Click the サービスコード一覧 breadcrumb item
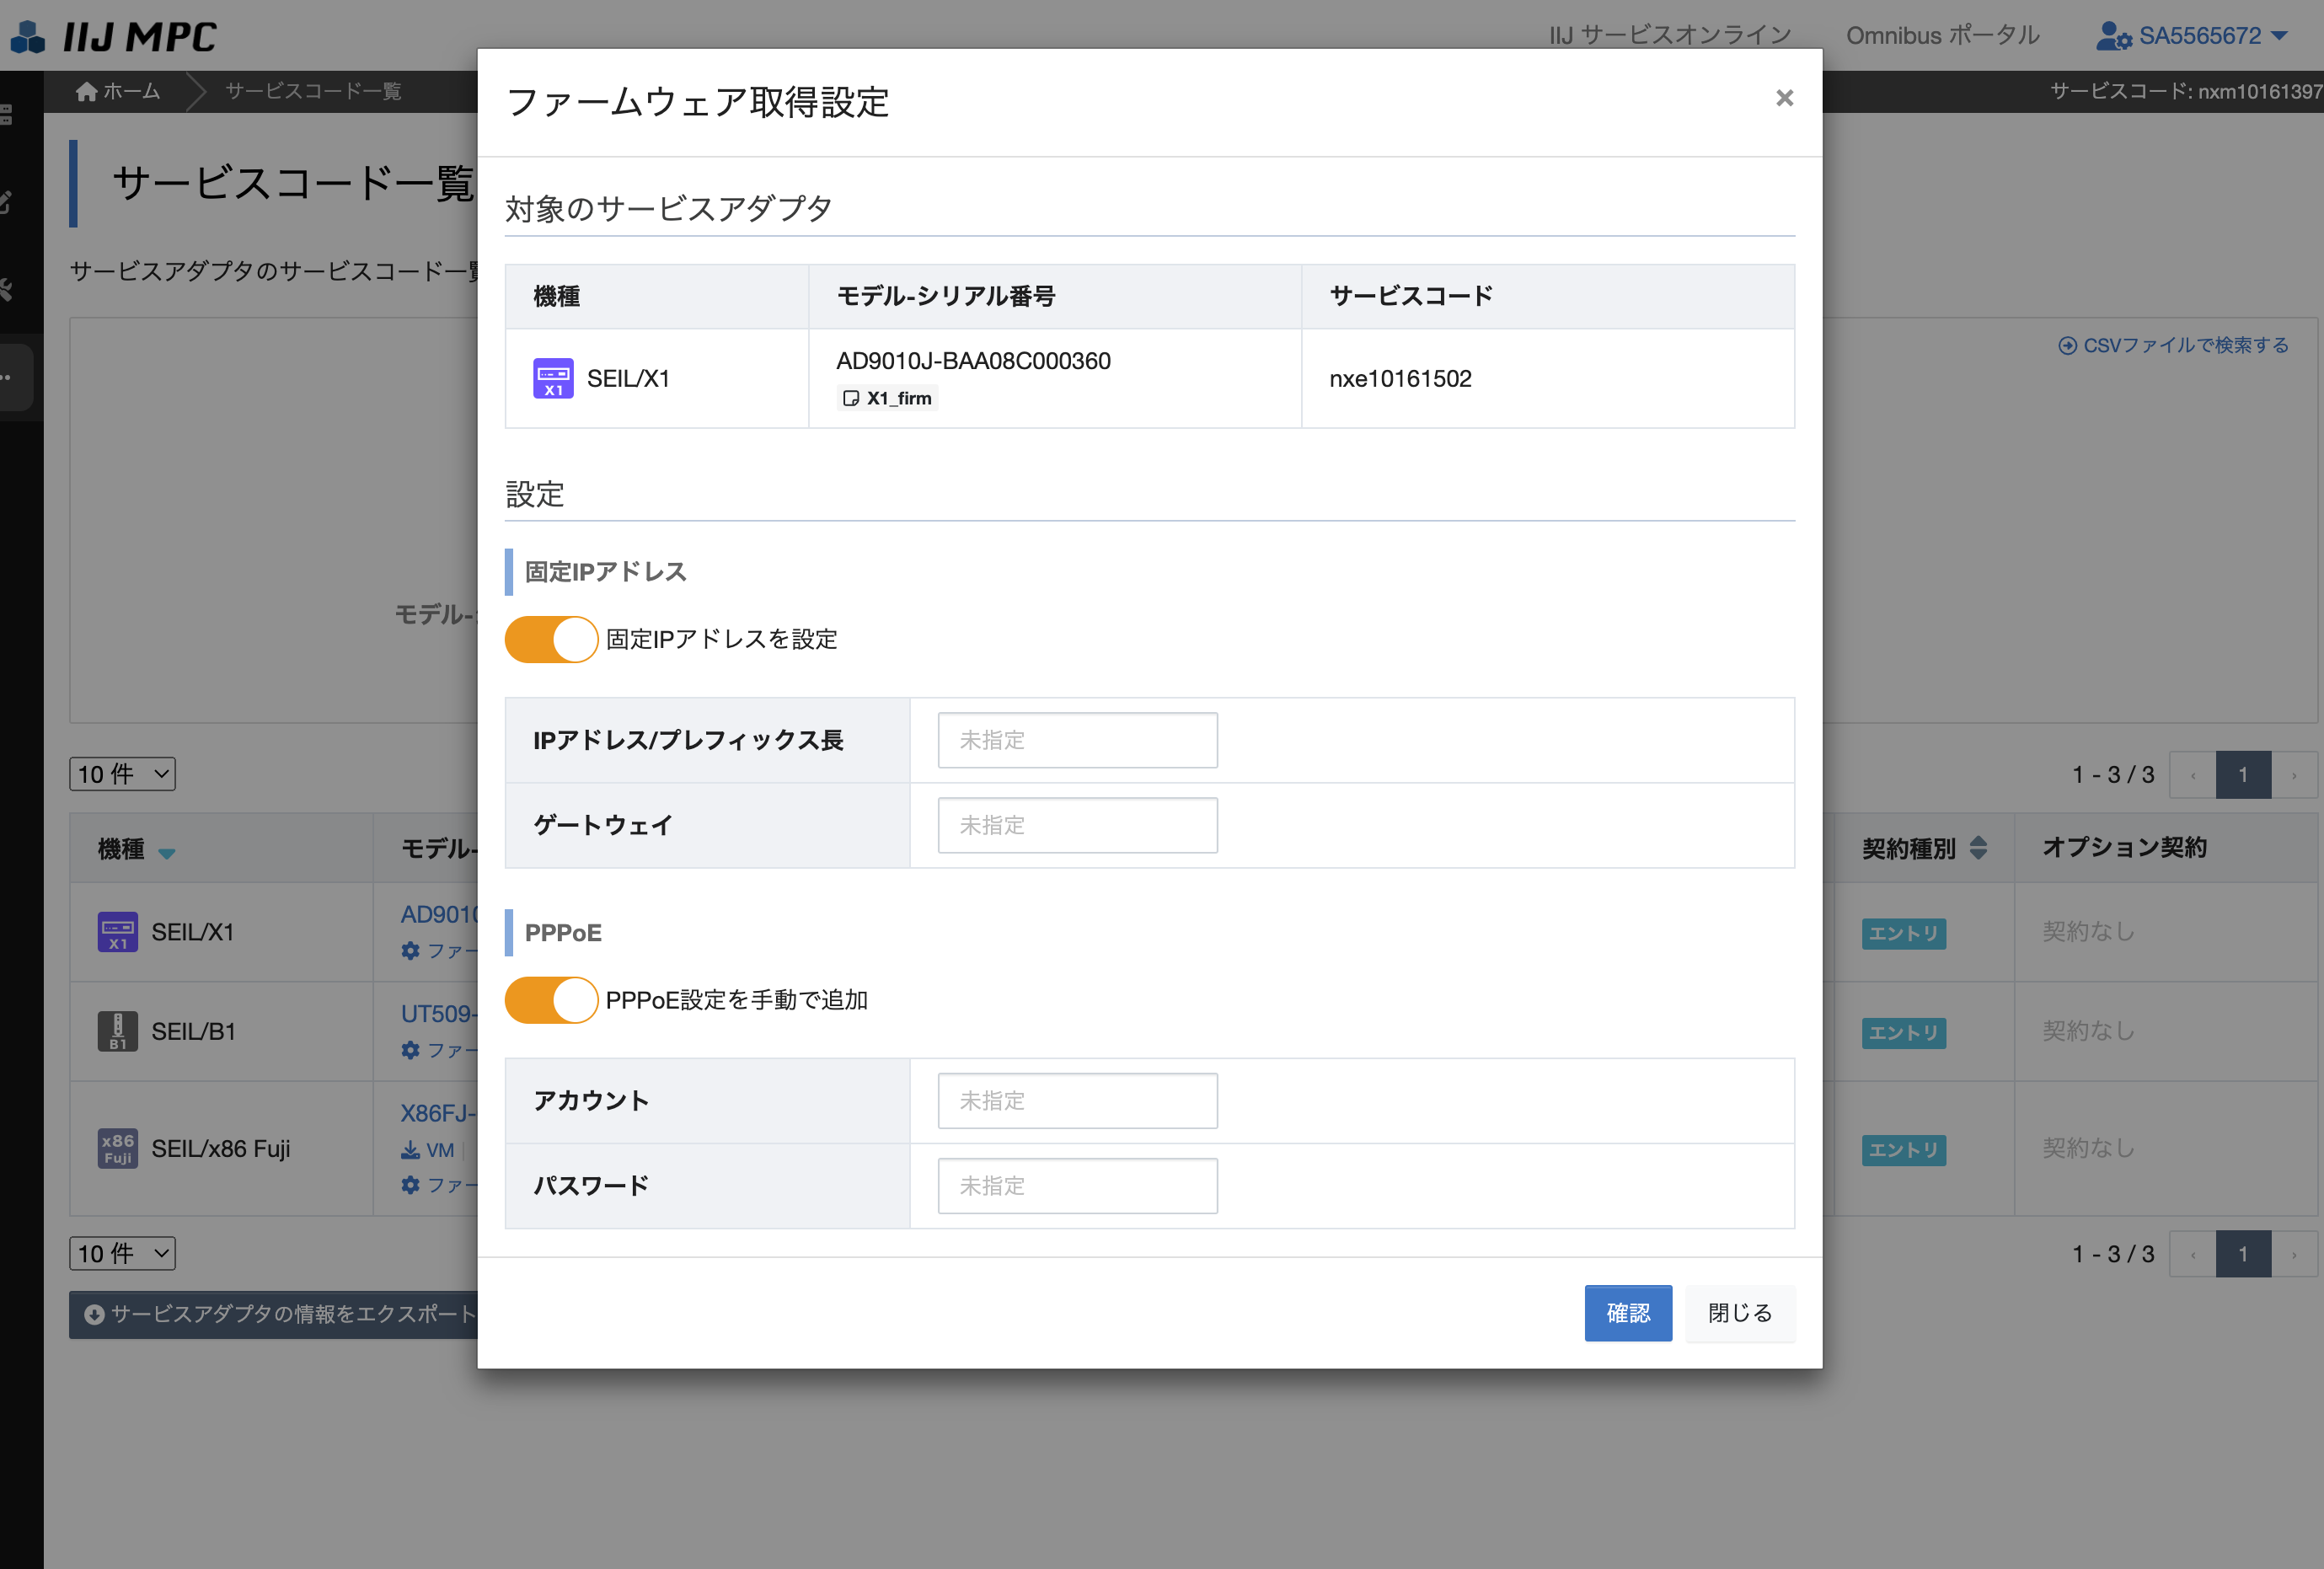This screenshot has width=2324, height=1569. (313, 91)
